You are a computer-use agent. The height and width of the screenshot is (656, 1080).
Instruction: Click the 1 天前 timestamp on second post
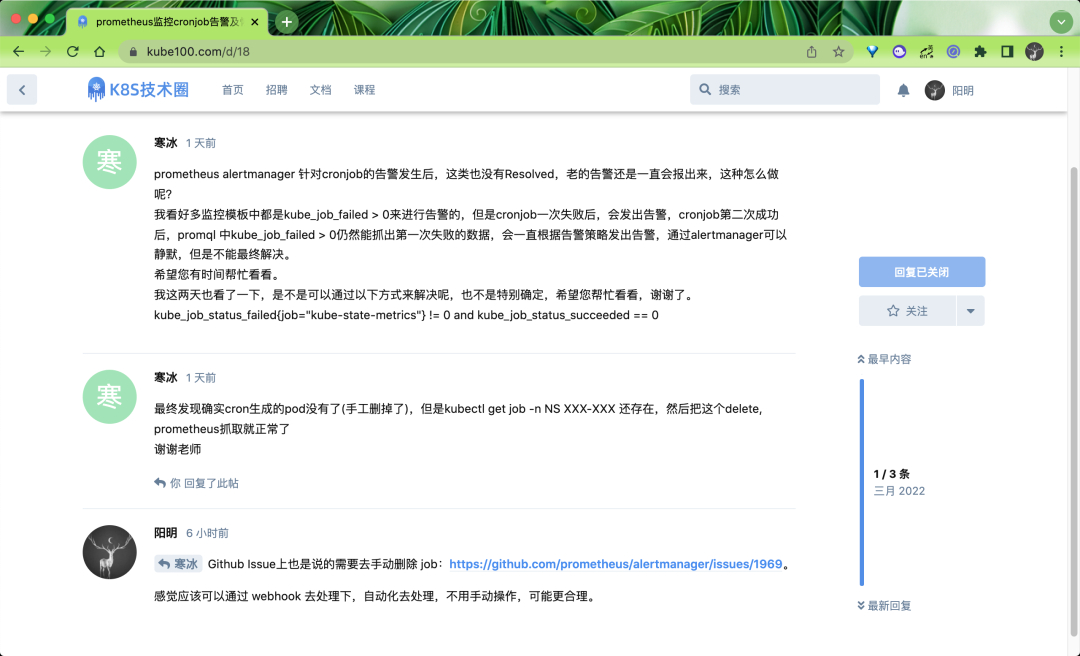coord(201,378)
